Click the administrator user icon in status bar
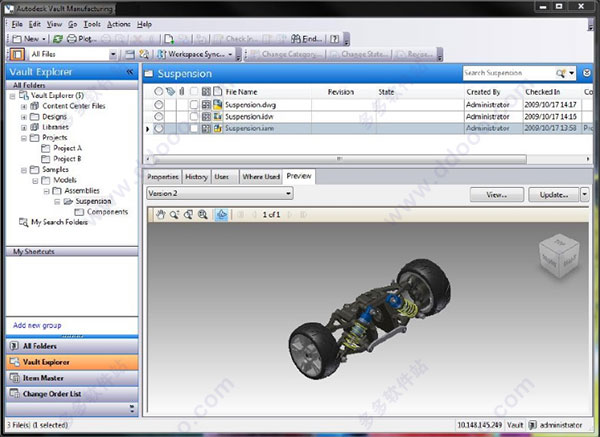 click(532, 425)
